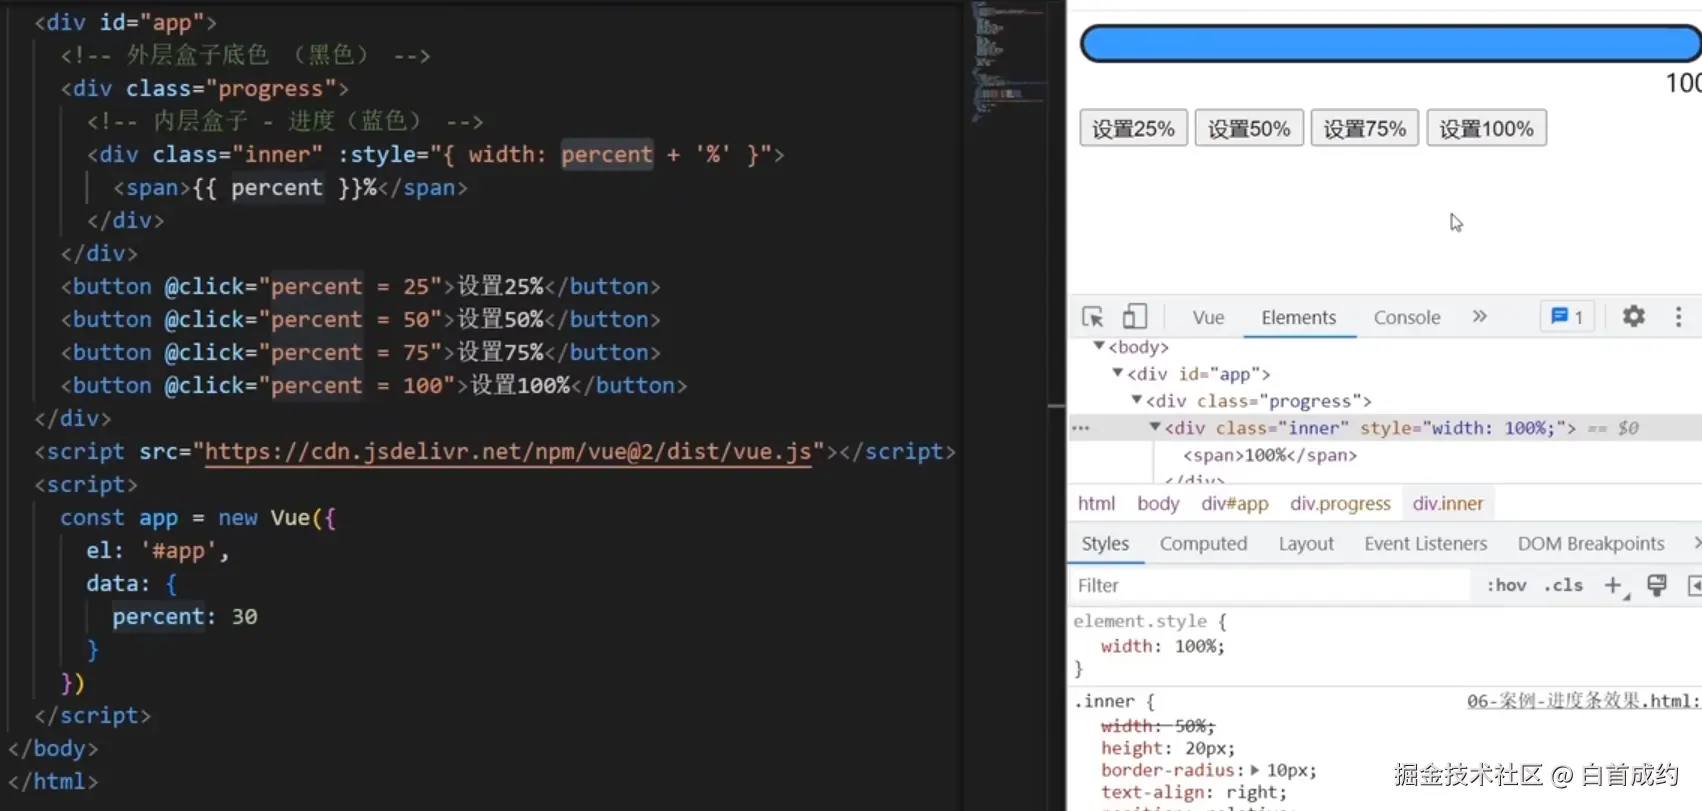
Task: Expand the border-radius shorthand triangle
Action: 1255,770
